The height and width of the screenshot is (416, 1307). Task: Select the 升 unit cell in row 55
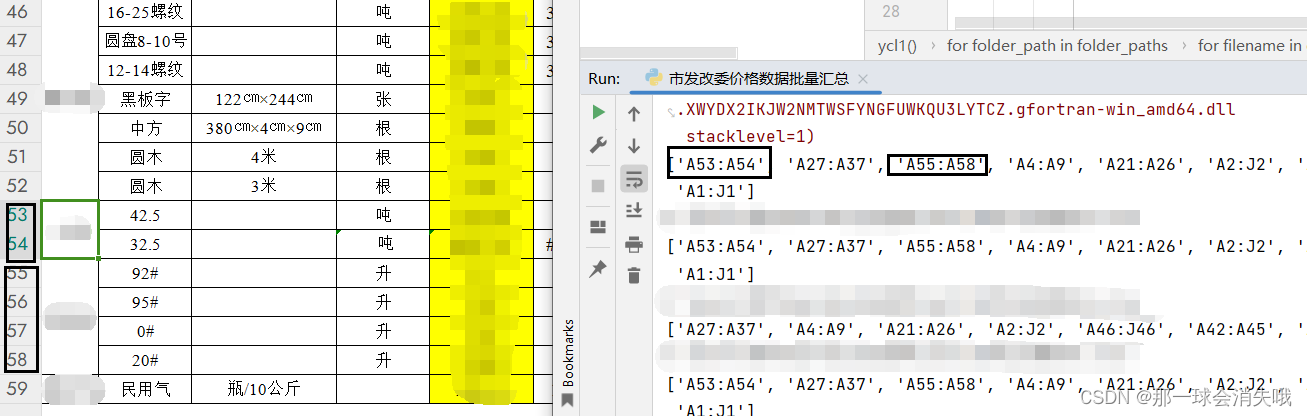383,273
